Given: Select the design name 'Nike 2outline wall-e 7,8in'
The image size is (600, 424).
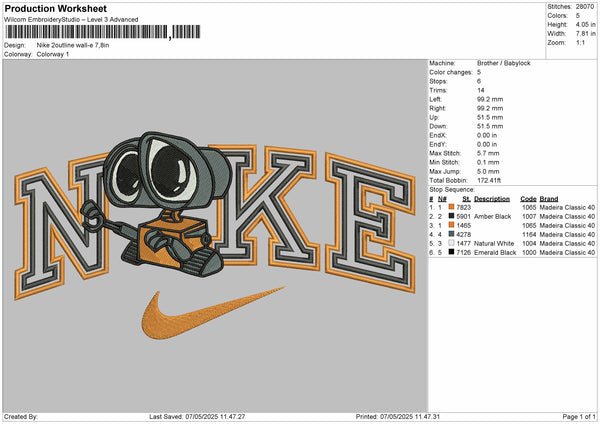Looking at the screenshot, I should point(73,45).
